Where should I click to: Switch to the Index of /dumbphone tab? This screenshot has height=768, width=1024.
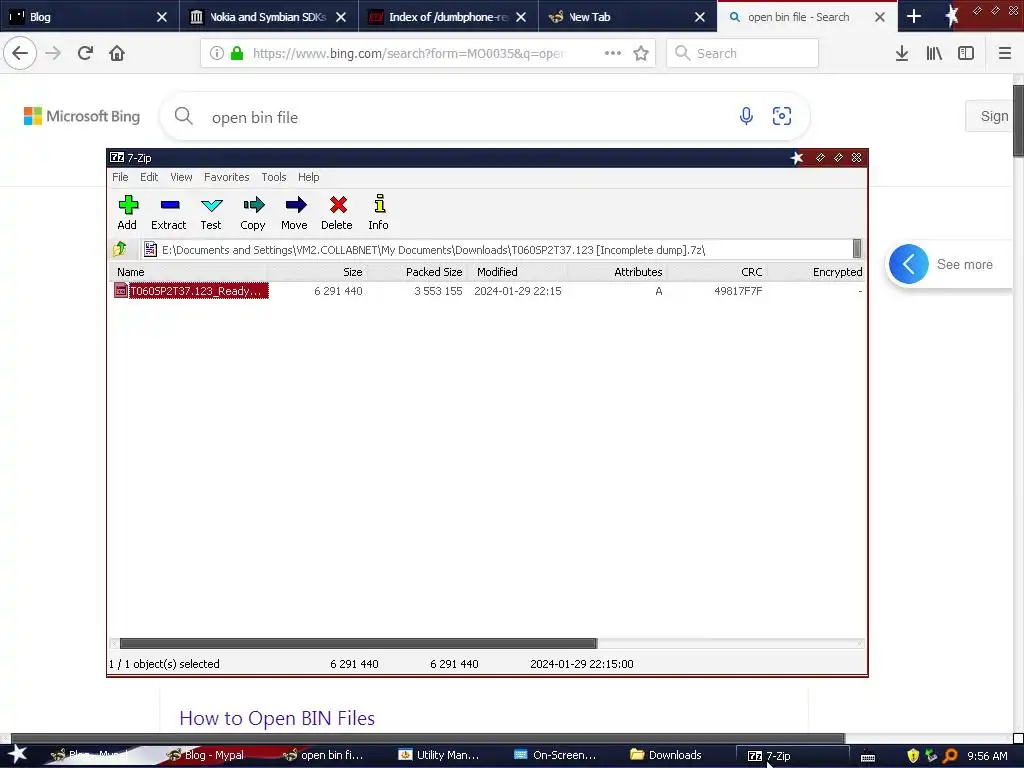tap(448, 17)
